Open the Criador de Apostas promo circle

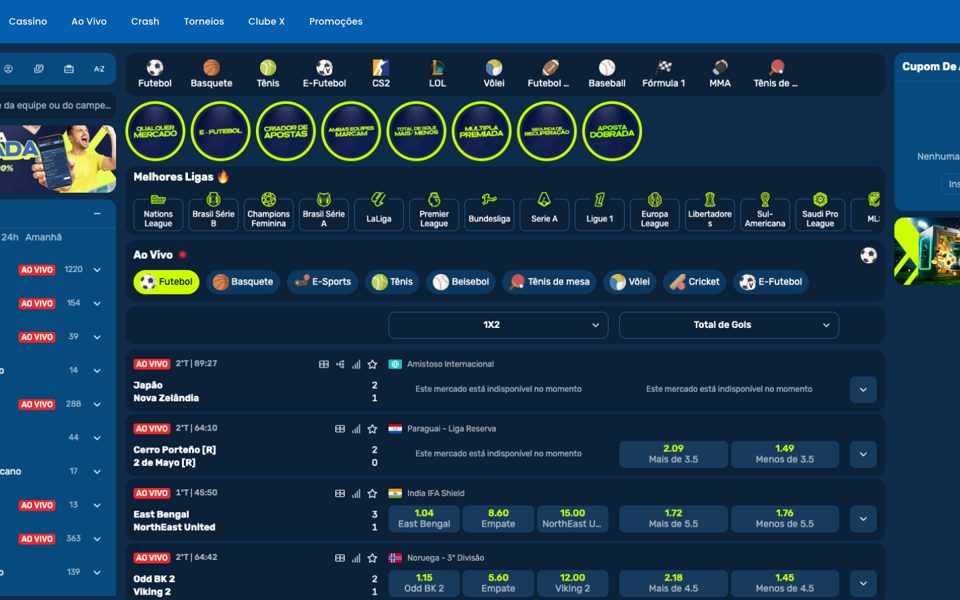click(x=286, y=131)
